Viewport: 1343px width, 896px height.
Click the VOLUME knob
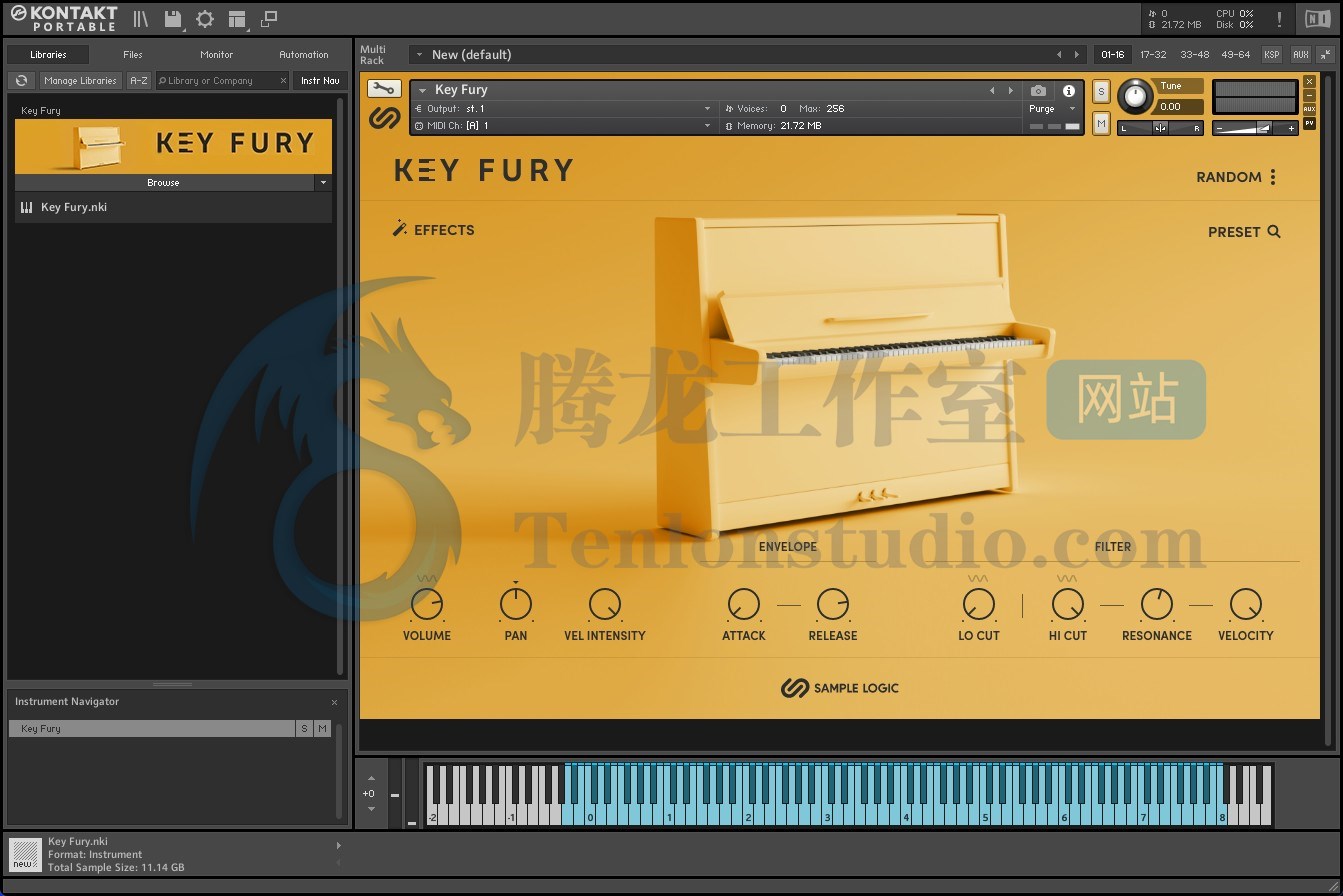[427, 604]
